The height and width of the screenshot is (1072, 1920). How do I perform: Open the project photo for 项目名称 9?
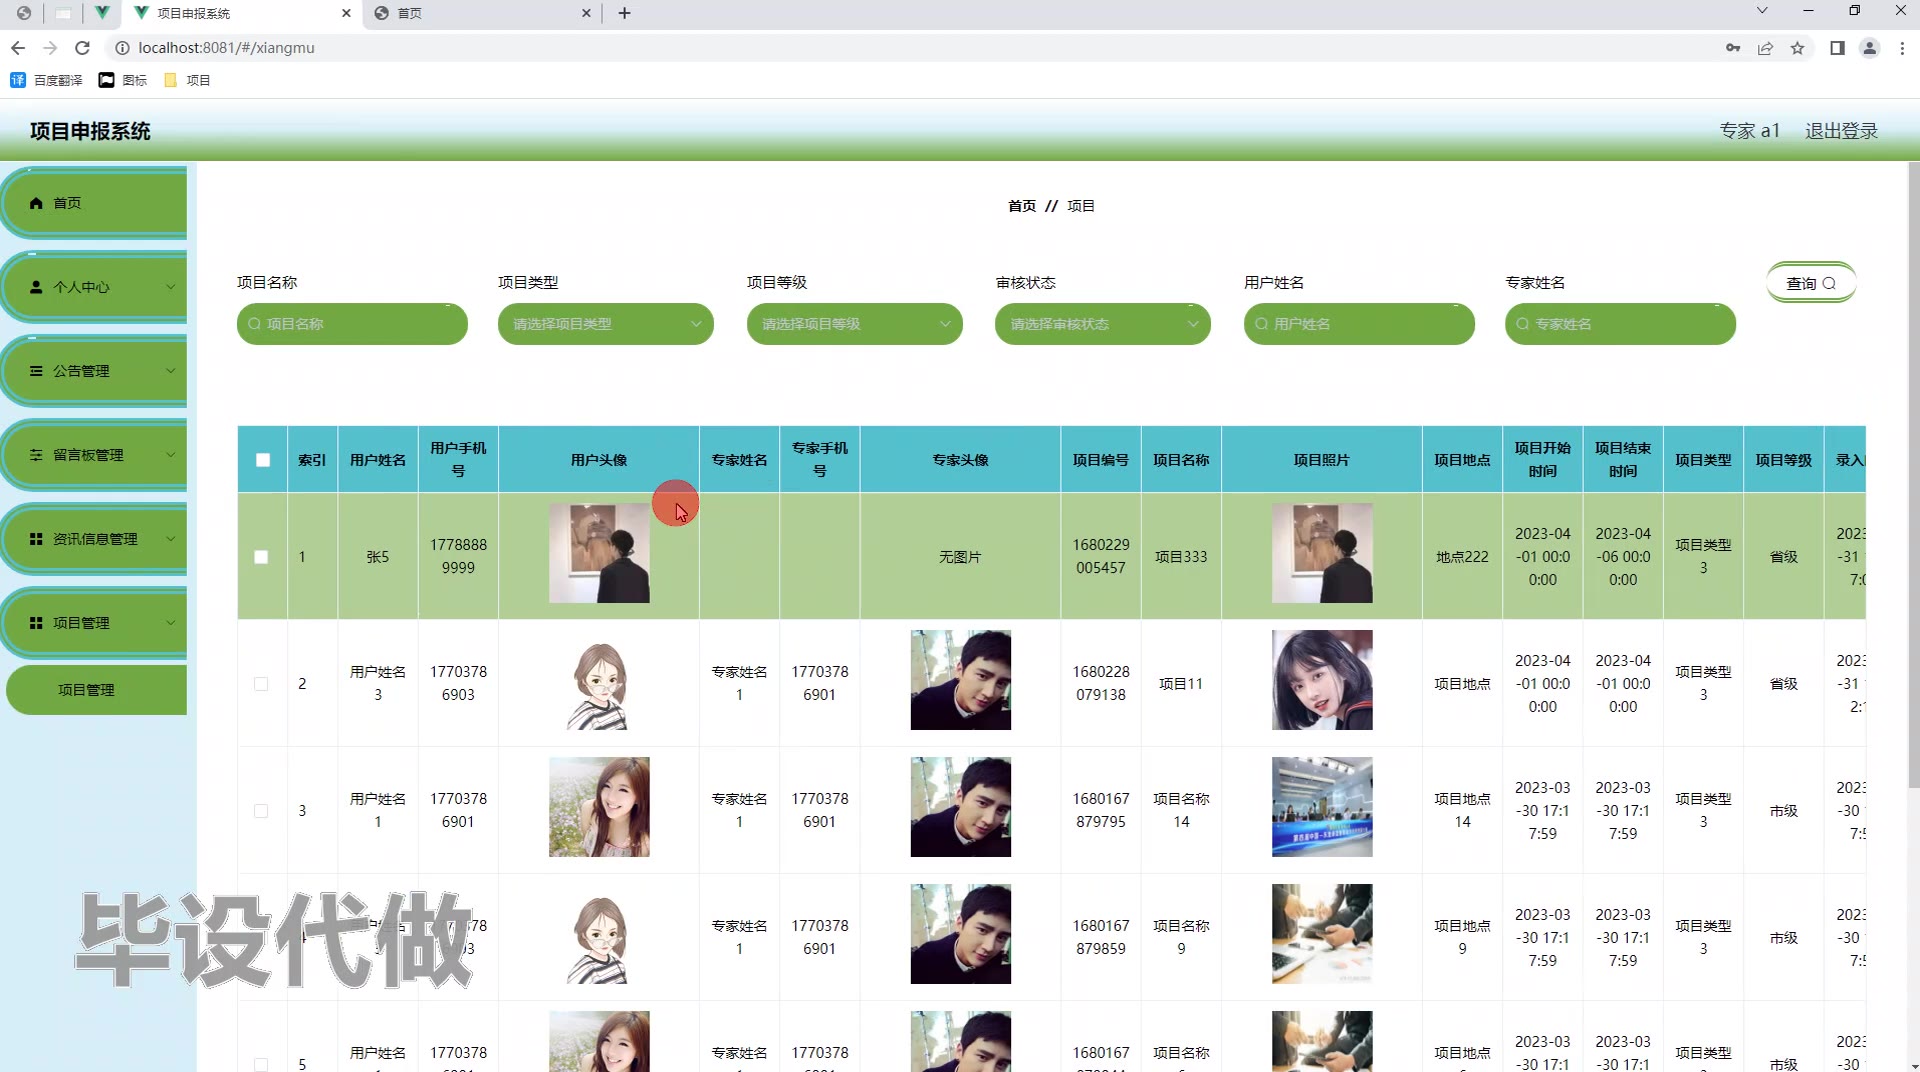[x=1322, y=934]
